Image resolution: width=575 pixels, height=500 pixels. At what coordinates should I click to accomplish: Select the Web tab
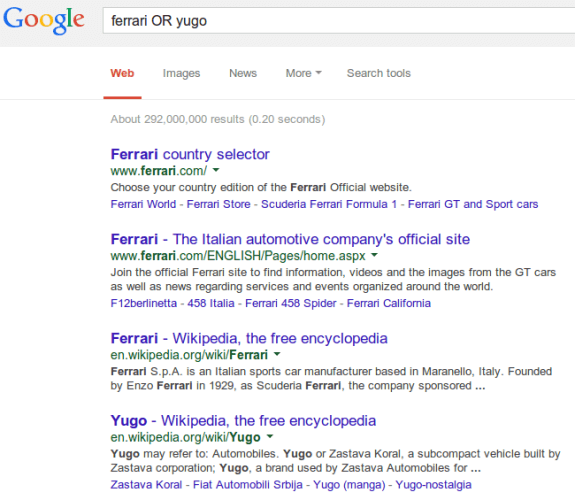click(122, 73)
